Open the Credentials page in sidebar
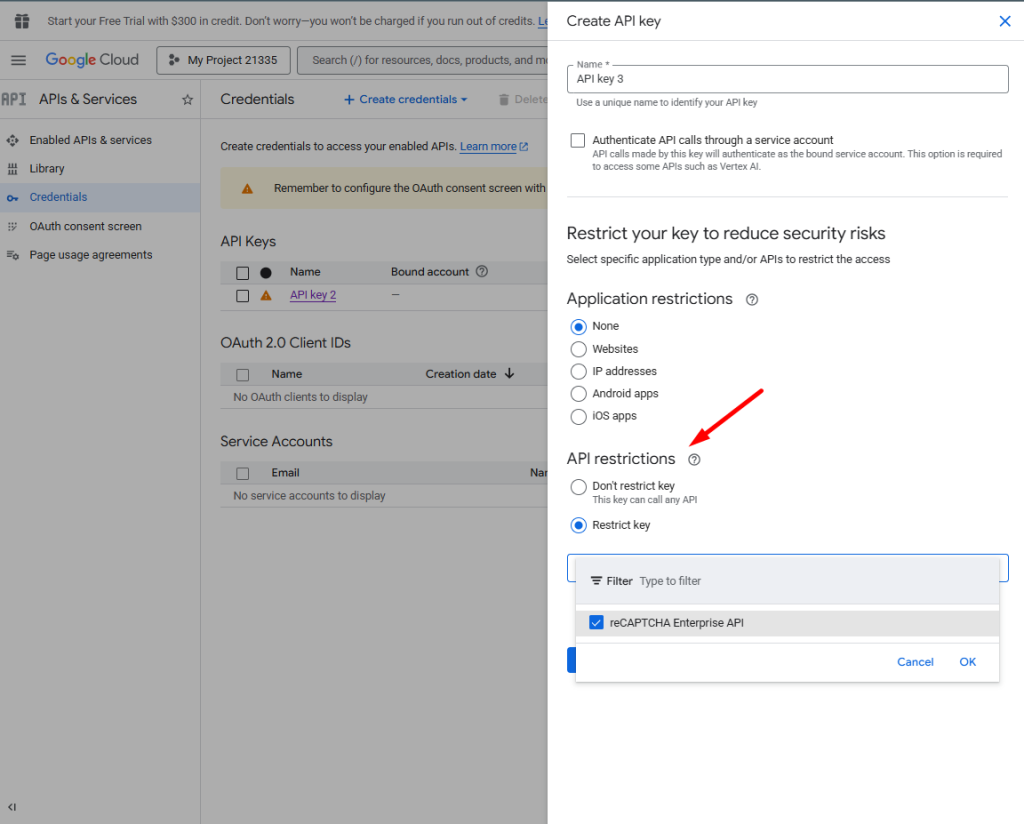 pyautogui.click(x=58, y=197)
